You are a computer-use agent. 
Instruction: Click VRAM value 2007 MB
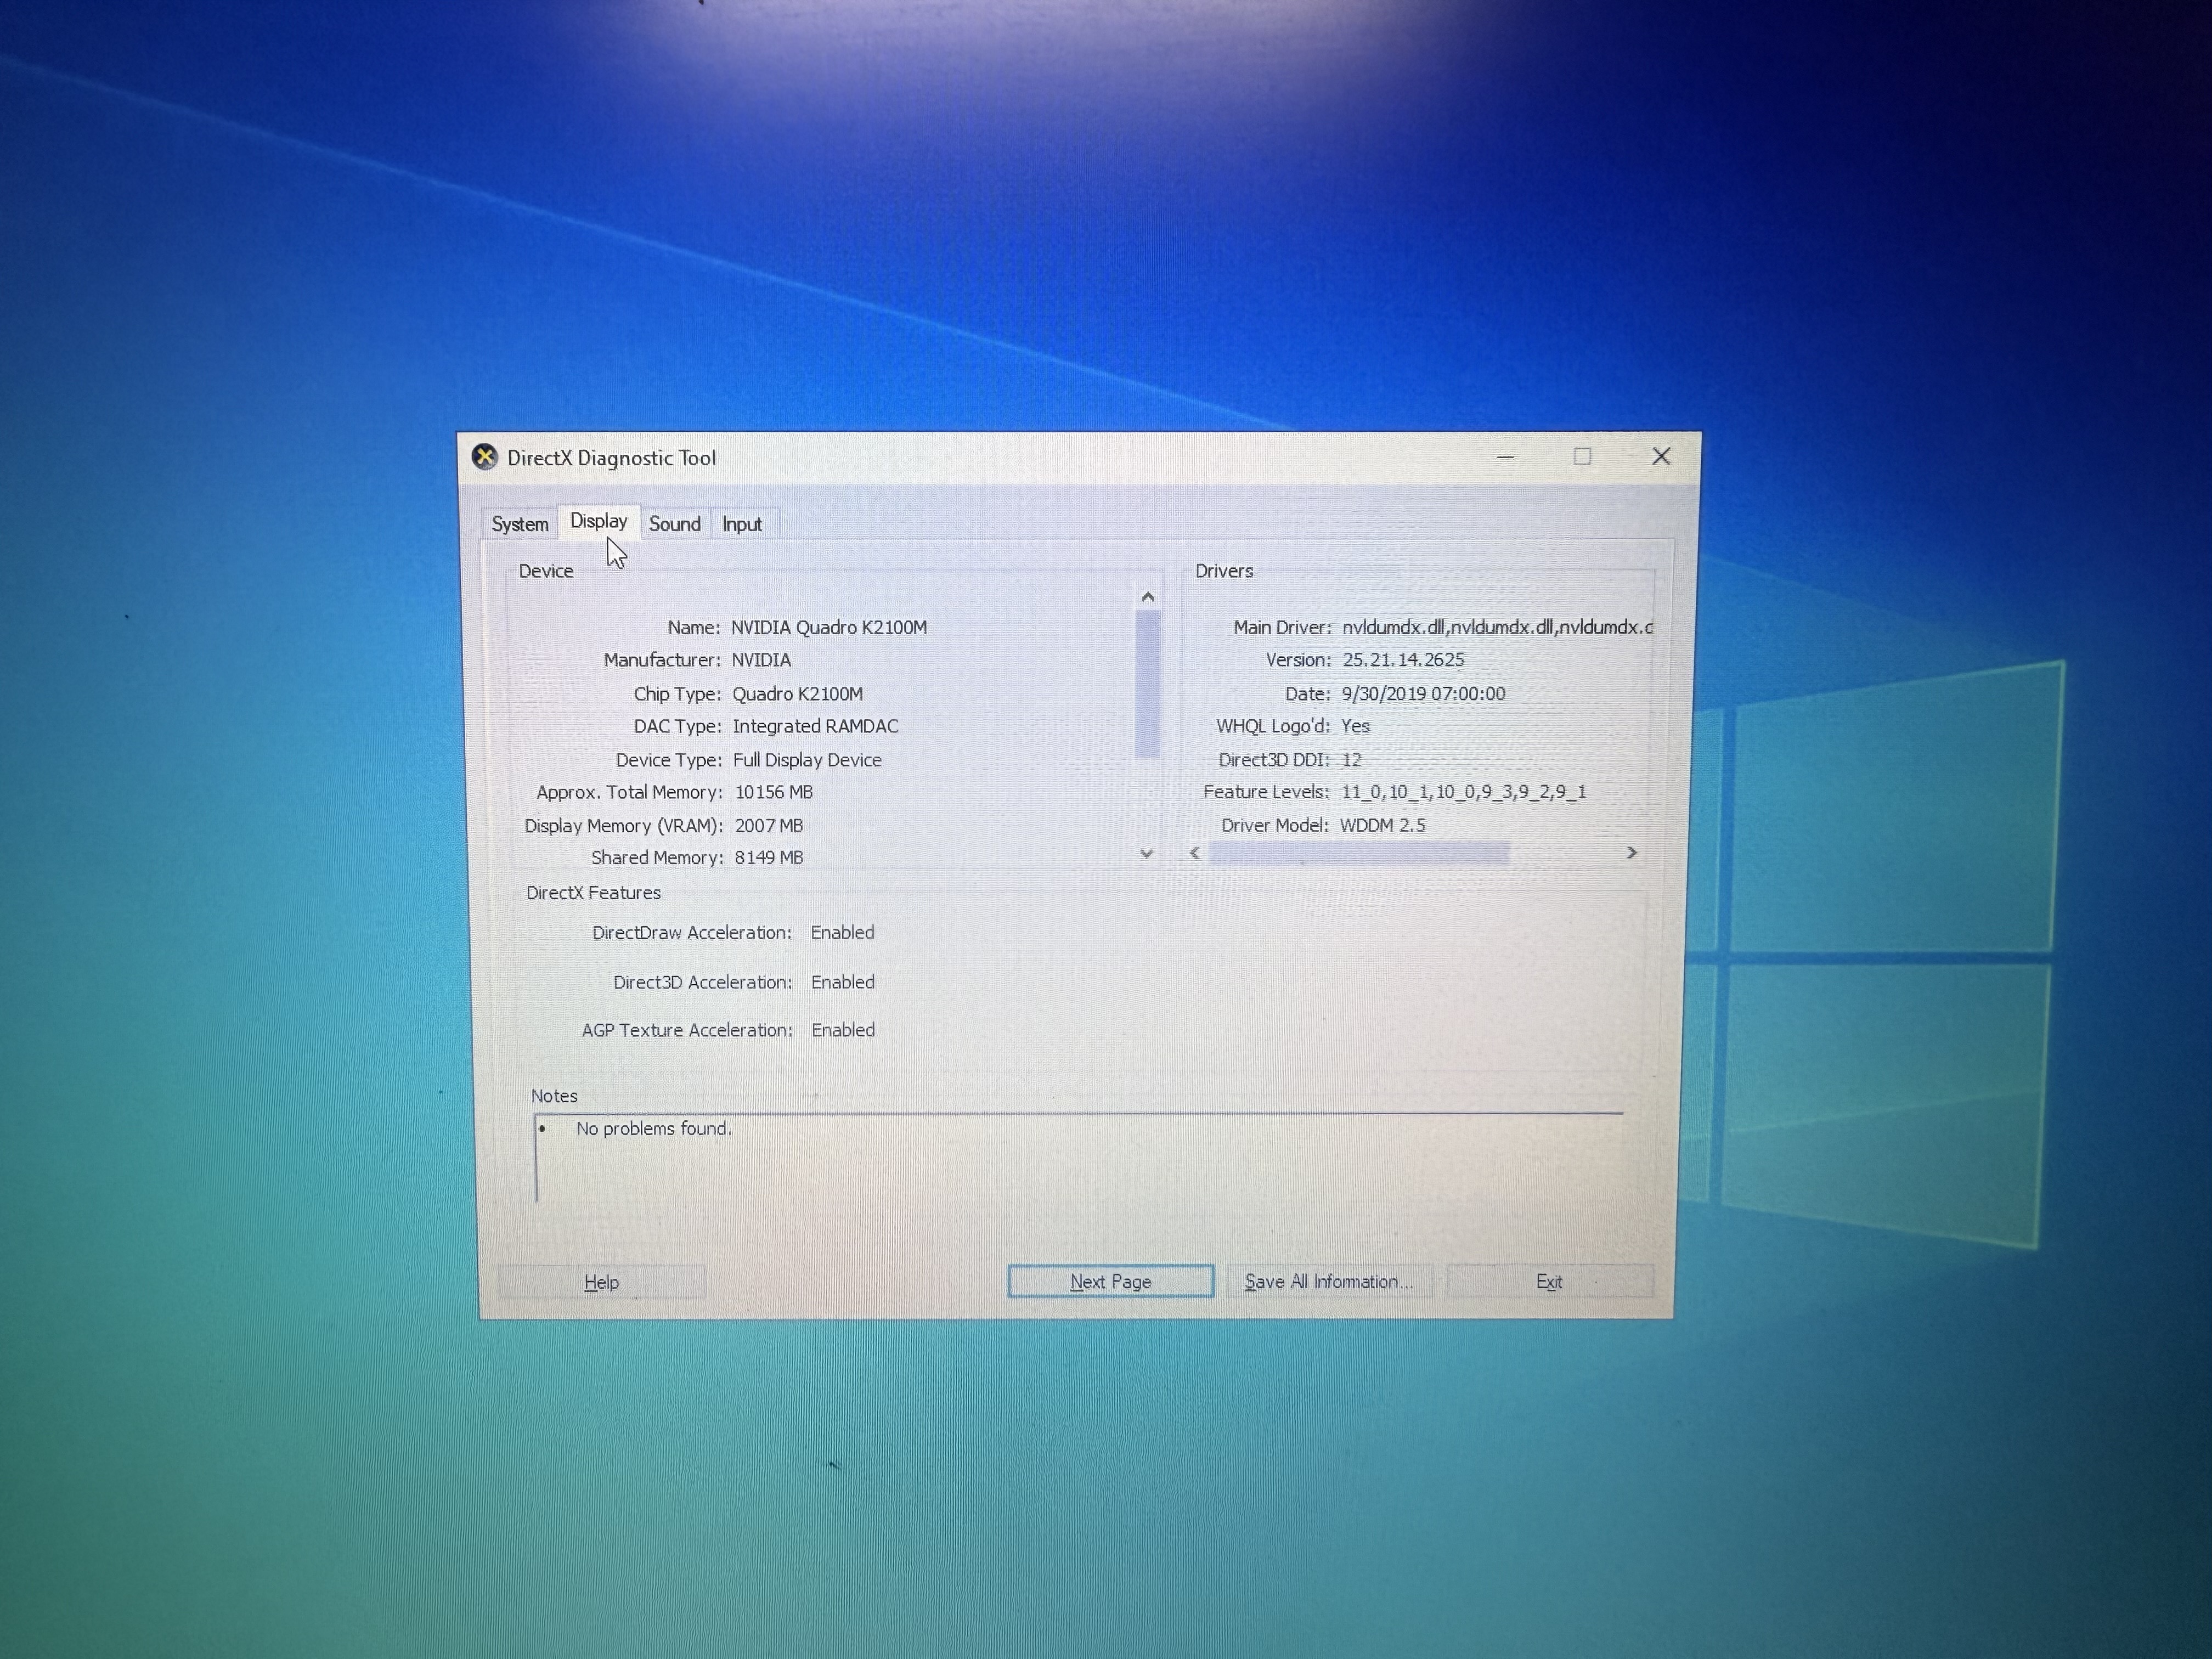point(769,826)
